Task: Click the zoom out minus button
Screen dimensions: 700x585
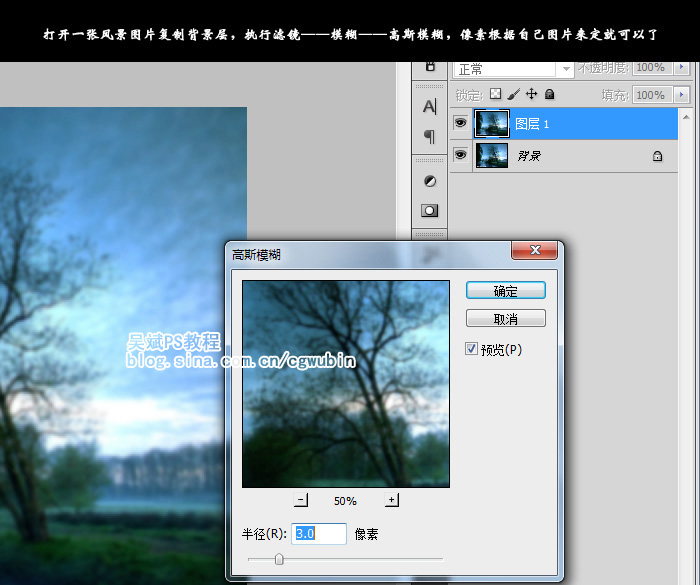Action: 301,500
